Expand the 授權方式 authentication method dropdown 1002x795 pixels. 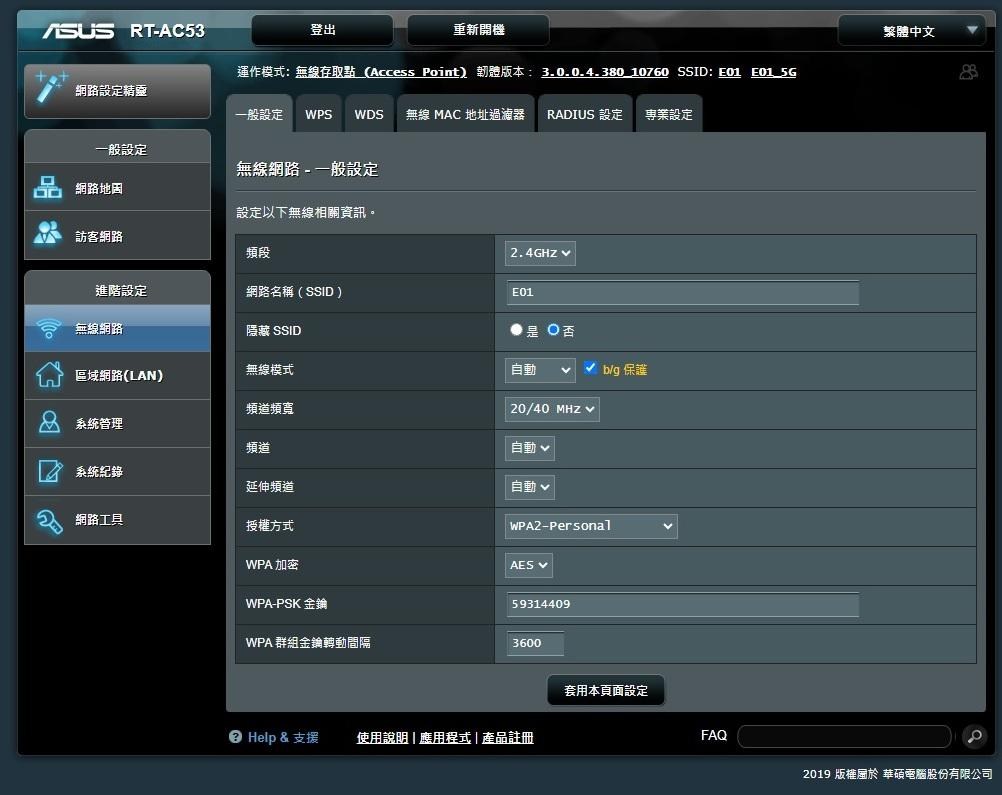click(x=590, y=526)
